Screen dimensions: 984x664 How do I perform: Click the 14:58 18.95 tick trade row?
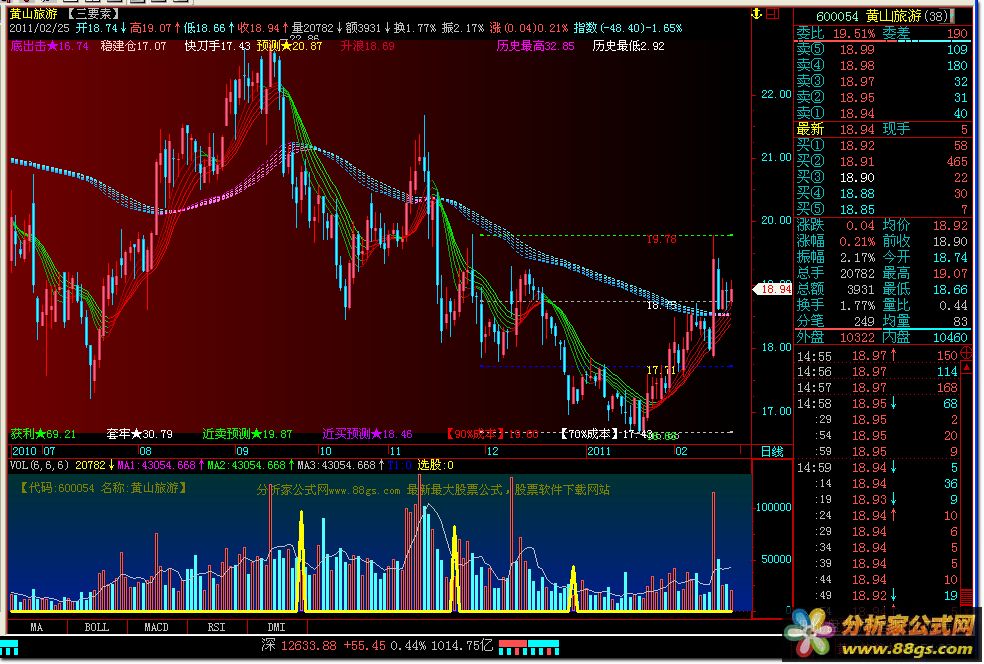[x=877, y=404]
